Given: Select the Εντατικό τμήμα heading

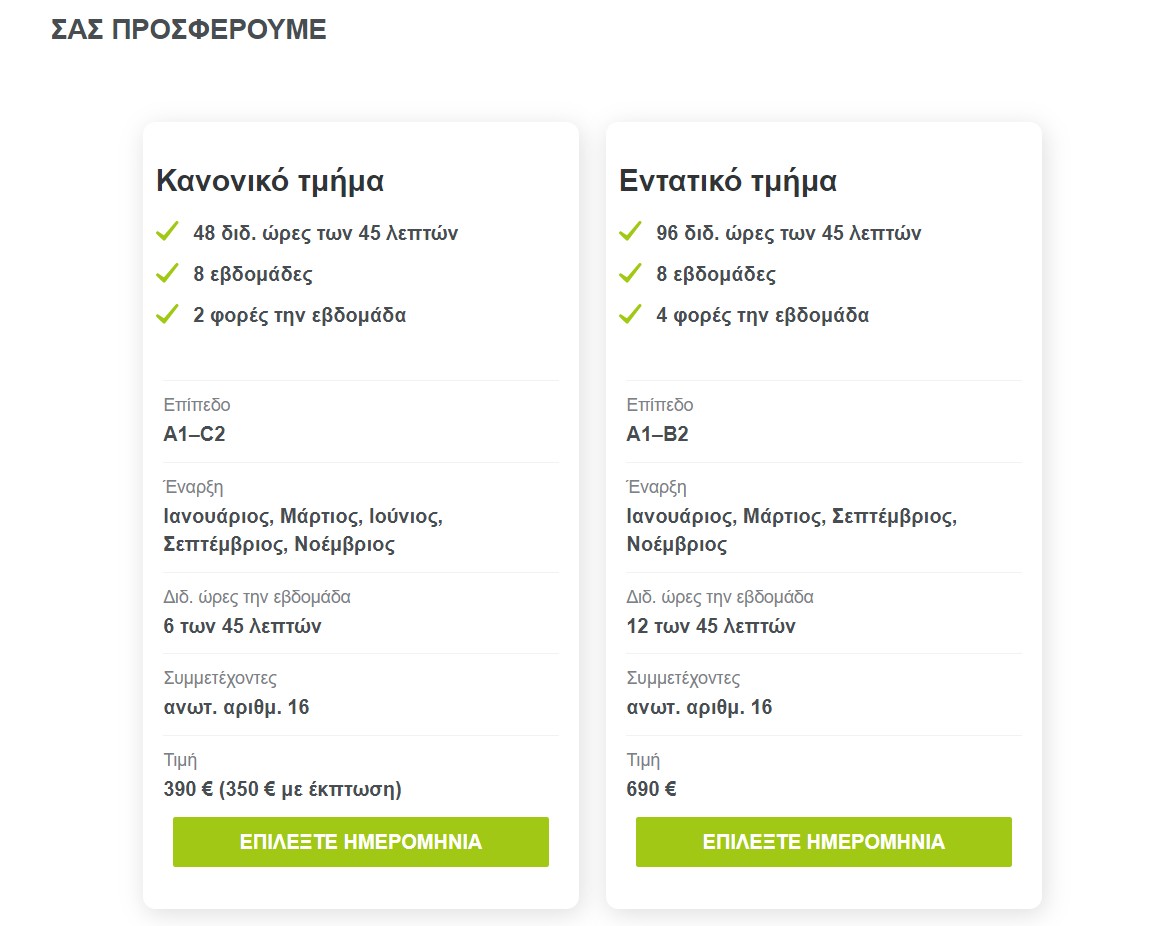Looking at the screenshot, I should [728, 181].
